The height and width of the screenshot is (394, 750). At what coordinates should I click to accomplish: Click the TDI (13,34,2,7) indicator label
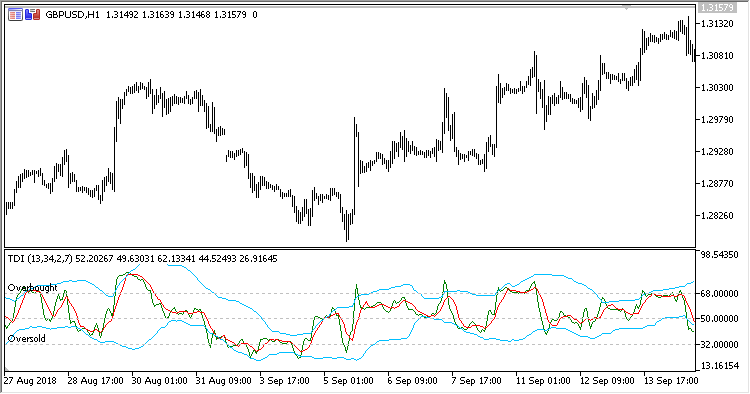40,259
